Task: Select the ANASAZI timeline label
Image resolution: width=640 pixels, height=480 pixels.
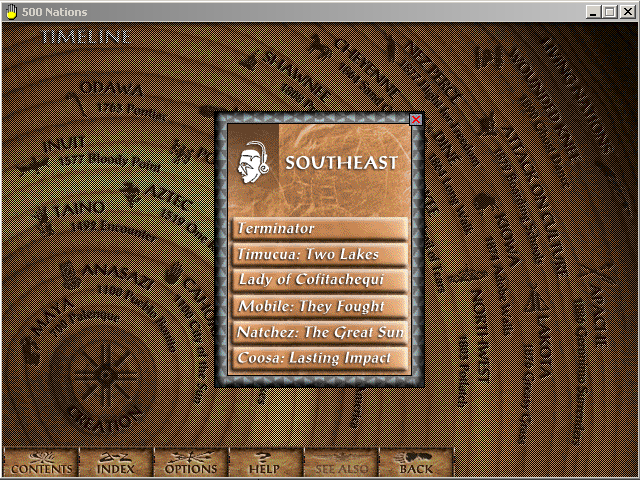Action: pyautogui.click(x=118, y=277)
